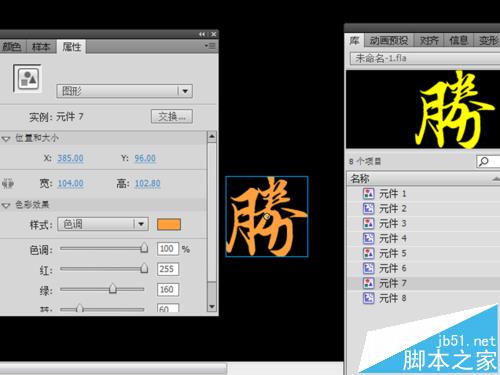Click the 交换... button
The height and width of the screenshot is (375, 500).
pyautogui.click(x=172, y=116)
